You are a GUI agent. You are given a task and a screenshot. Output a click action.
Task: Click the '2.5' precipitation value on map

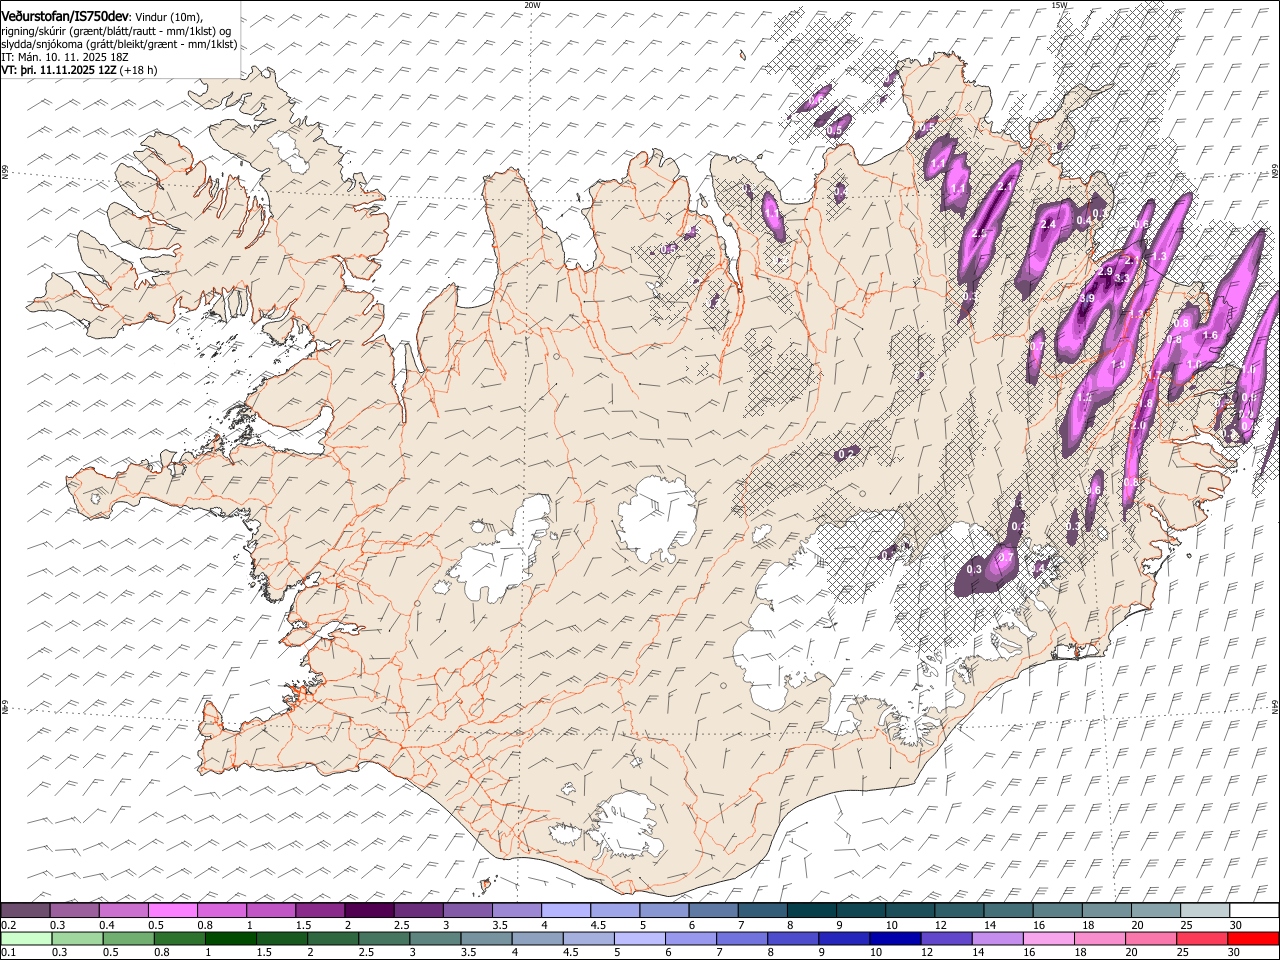tap(979, 233)
